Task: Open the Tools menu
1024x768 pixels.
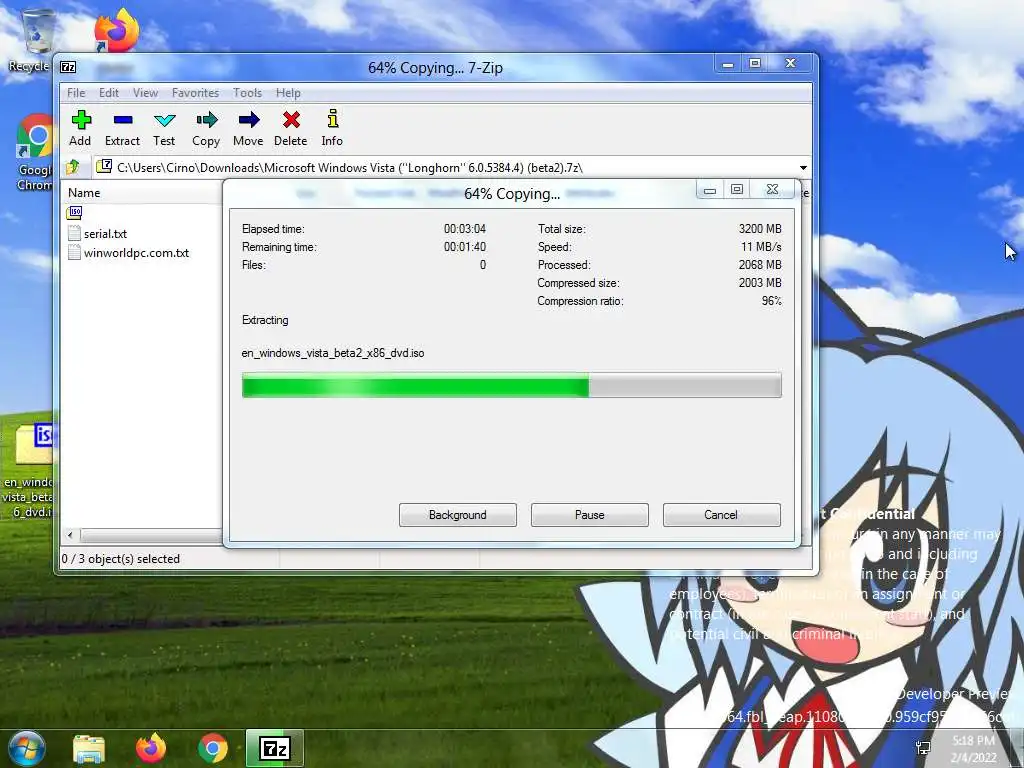Action: pyautogui.click(x=248, y=93)
